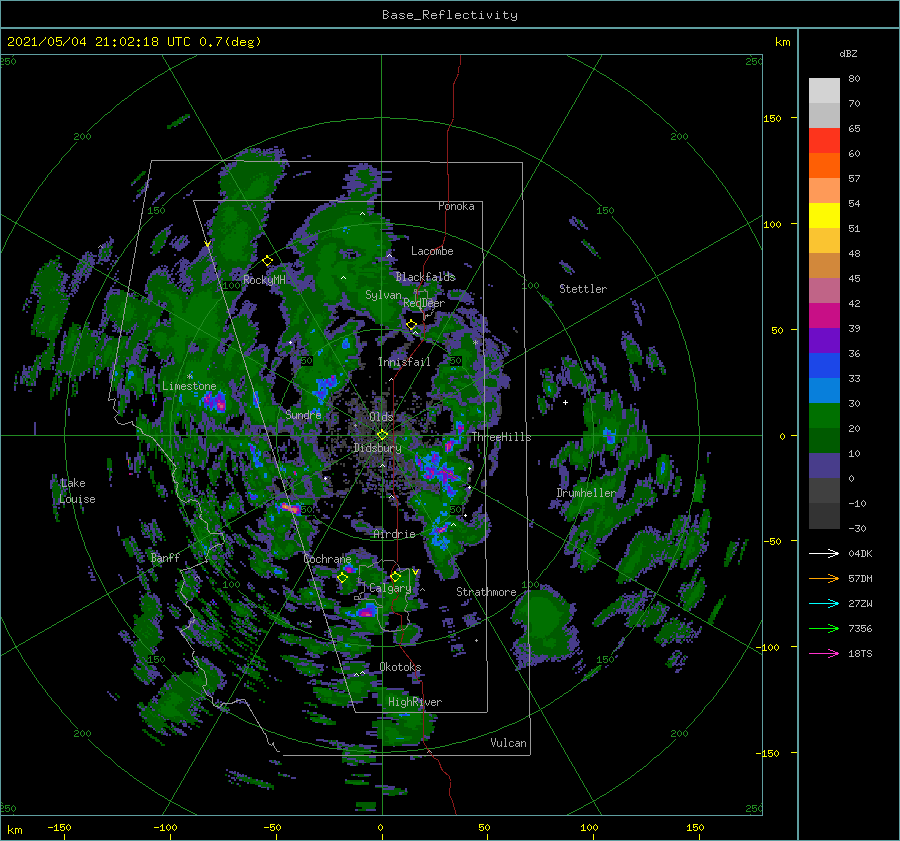
Task: Click the Ponoka city label
Action: tap(456, 206)
